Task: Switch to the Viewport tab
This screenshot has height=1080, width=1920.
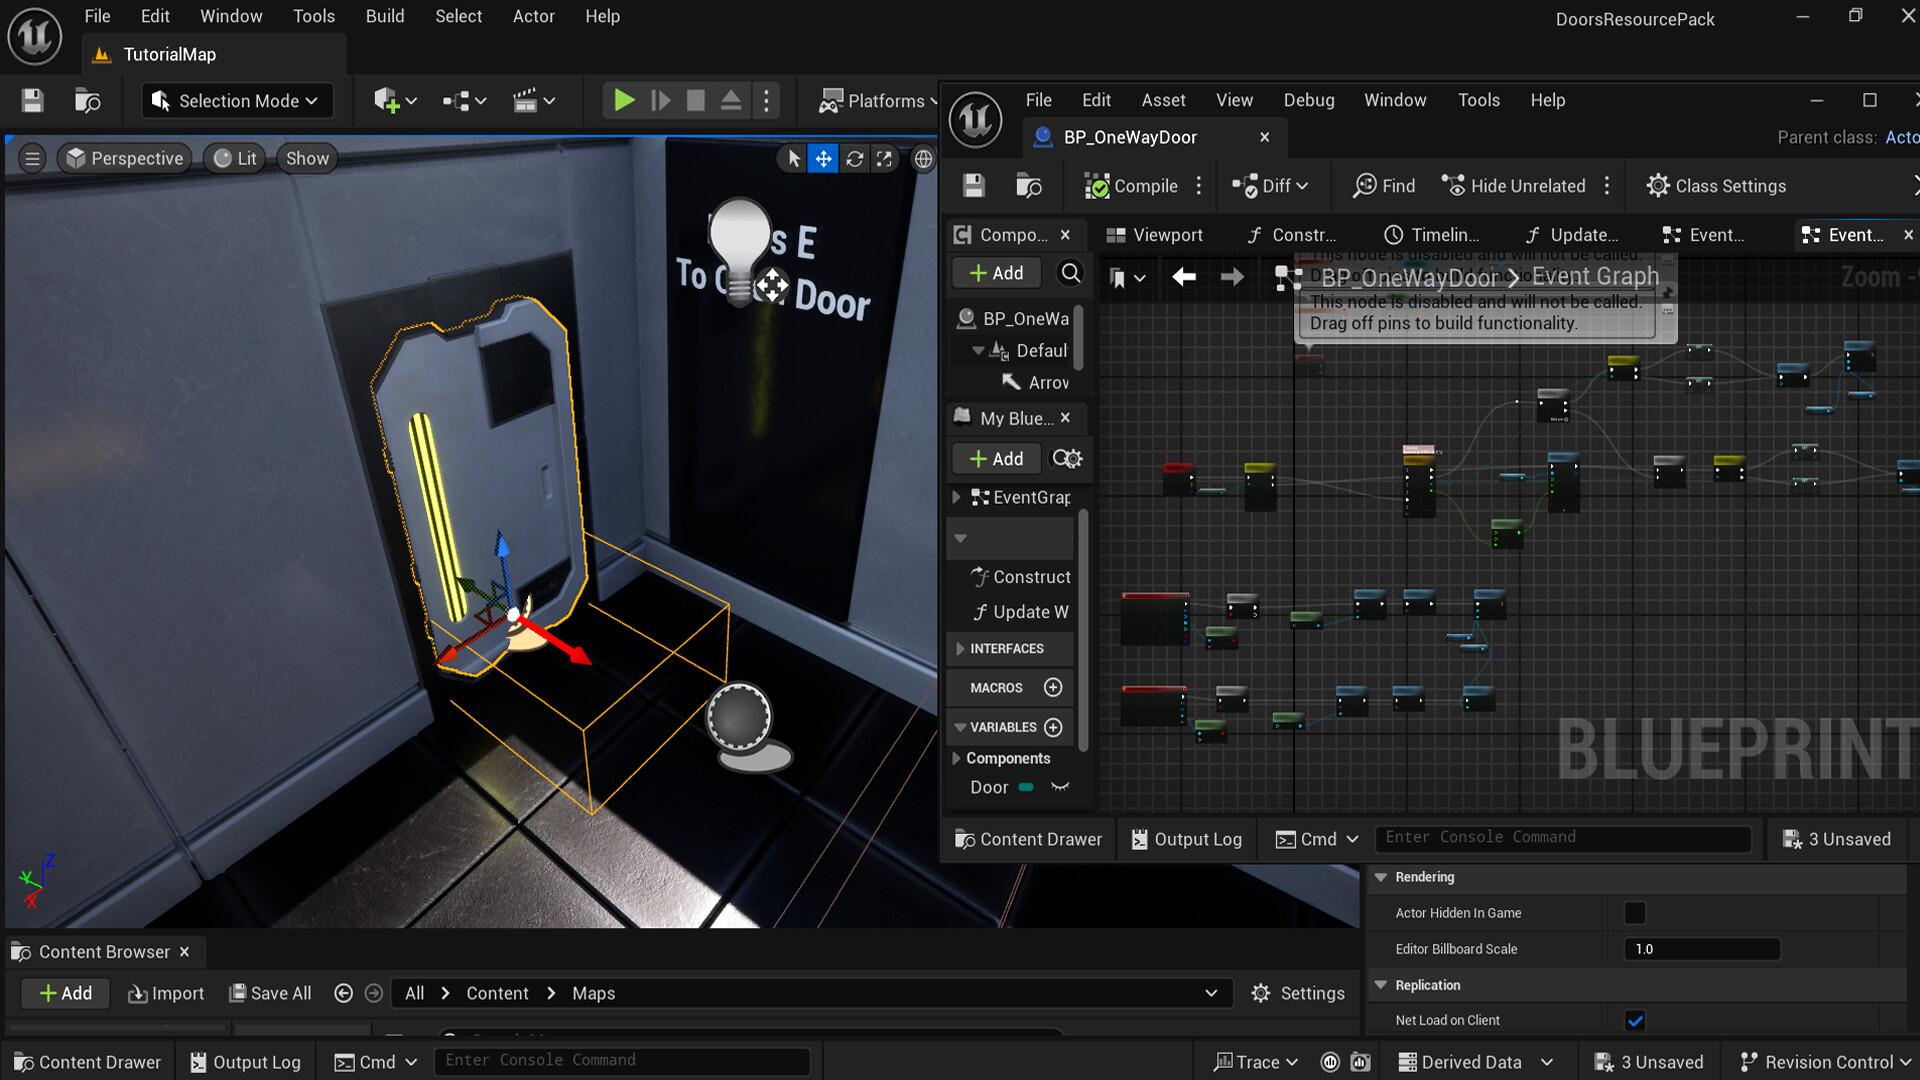Action: (1156, 234)
